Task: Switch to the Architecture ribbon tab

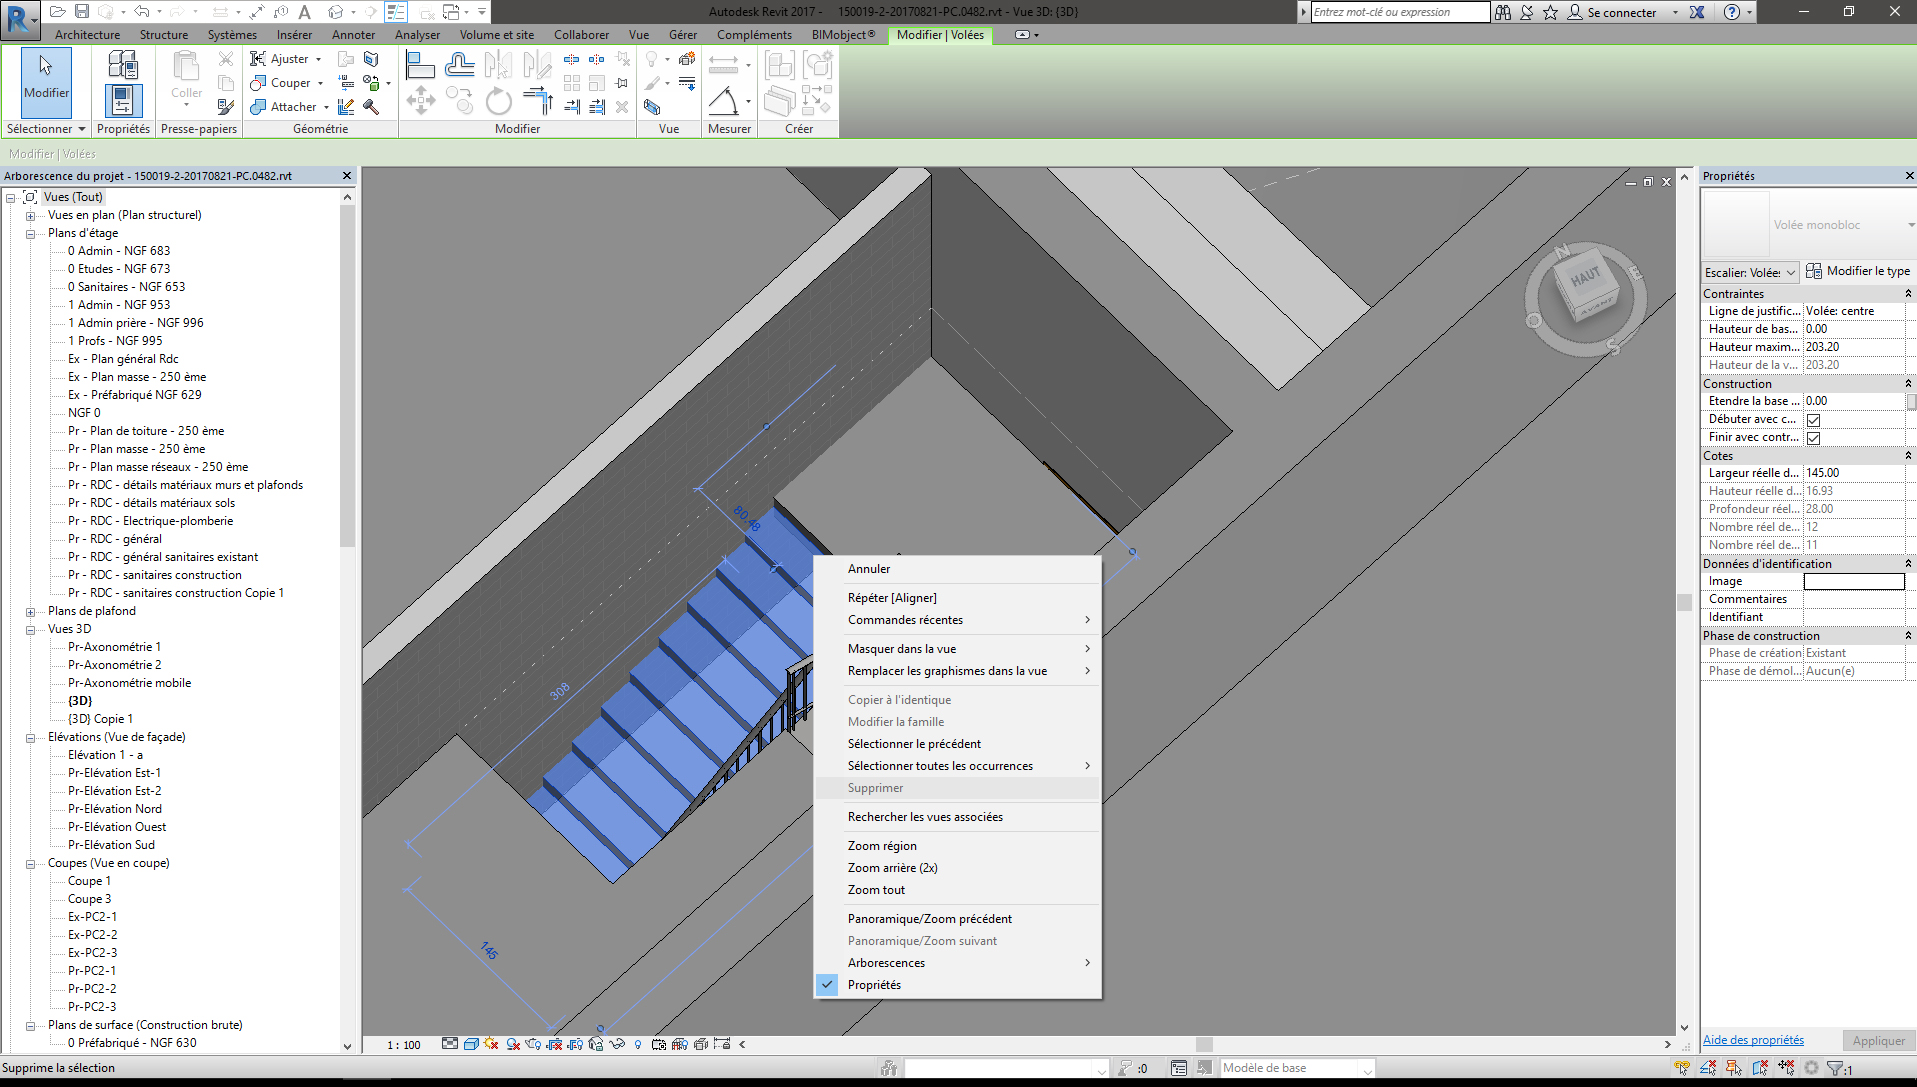Action: [x=87, y=34]
